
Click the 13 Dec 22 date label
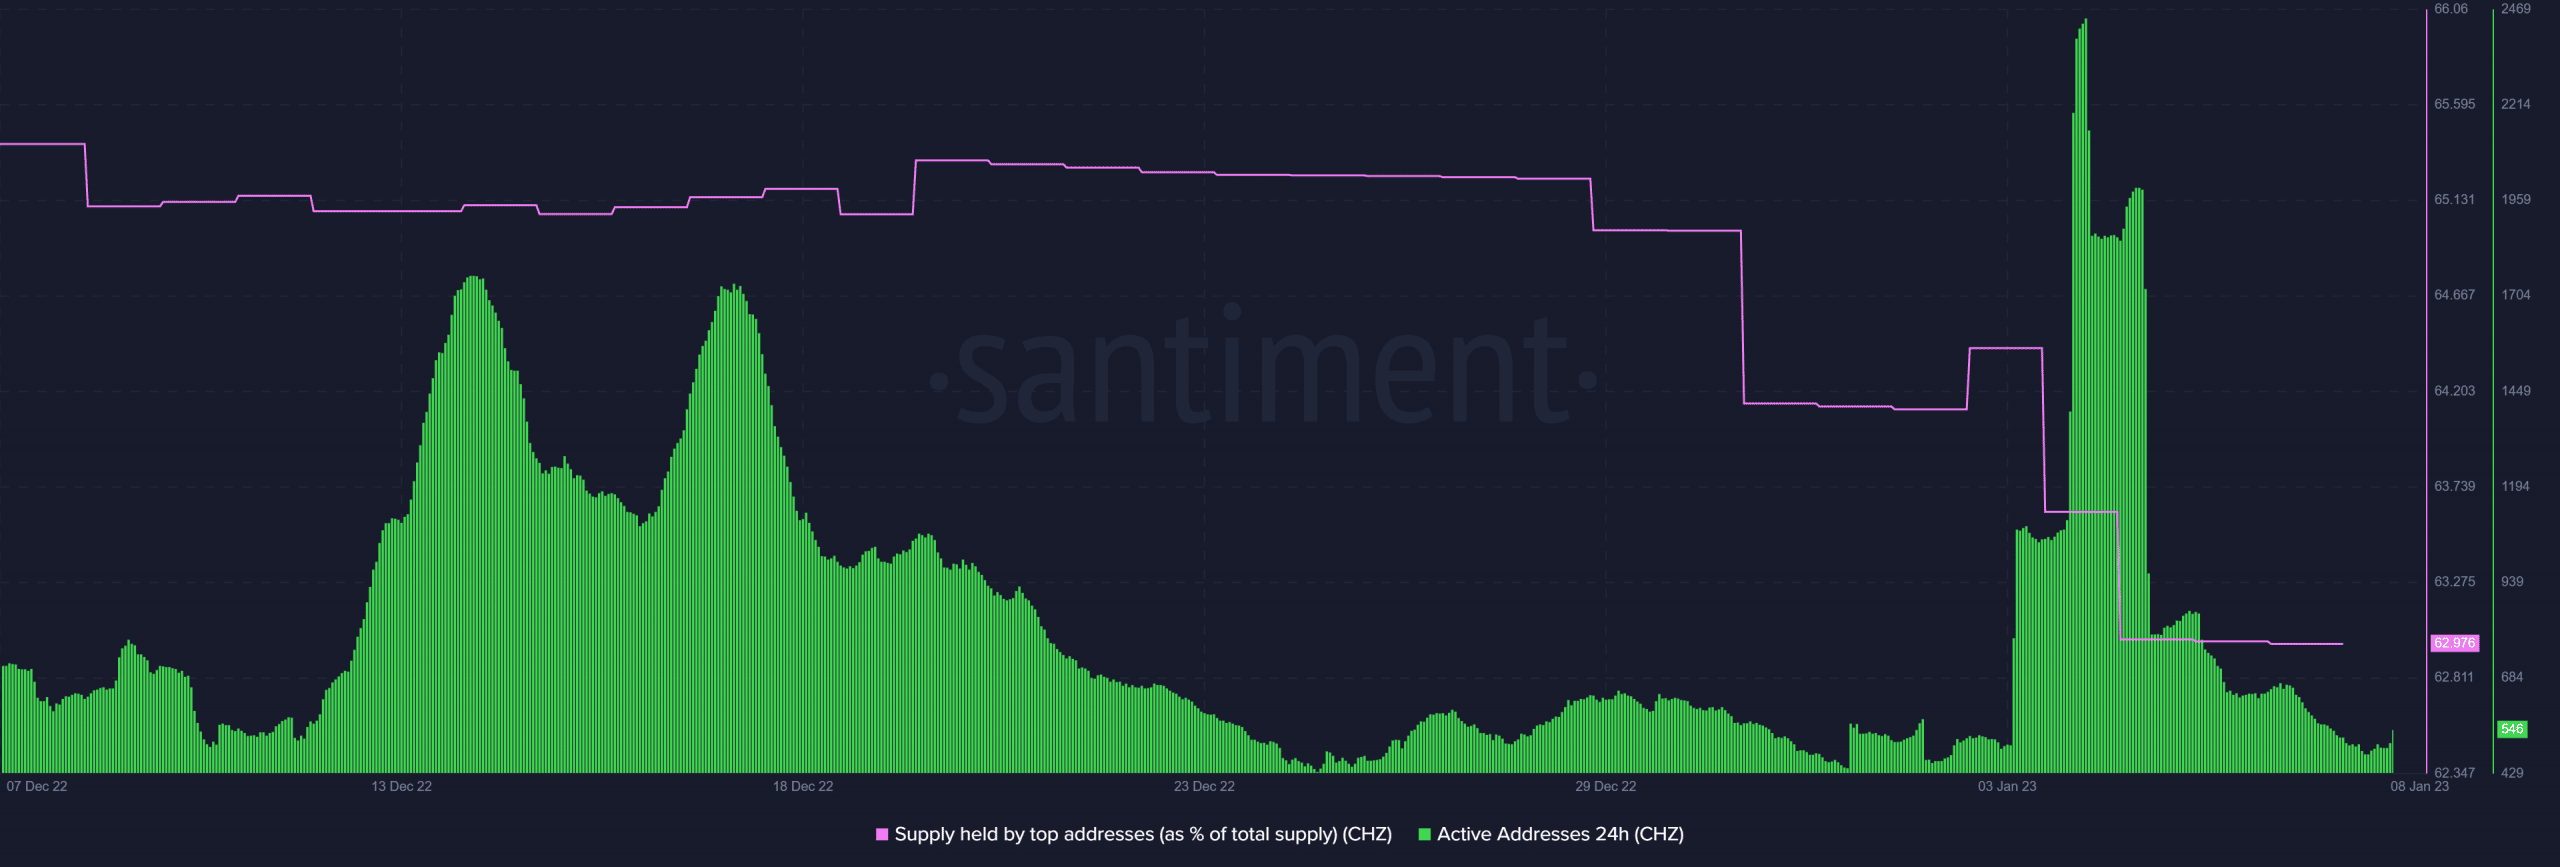[401, 786]
